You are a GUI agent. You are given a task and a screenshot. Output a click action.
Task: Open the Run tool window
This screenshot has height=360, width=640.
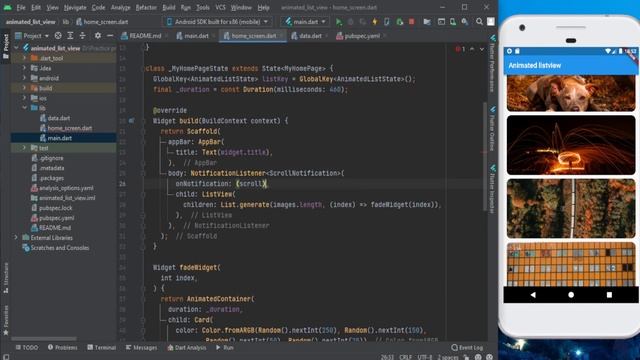[x=225, y=347]
